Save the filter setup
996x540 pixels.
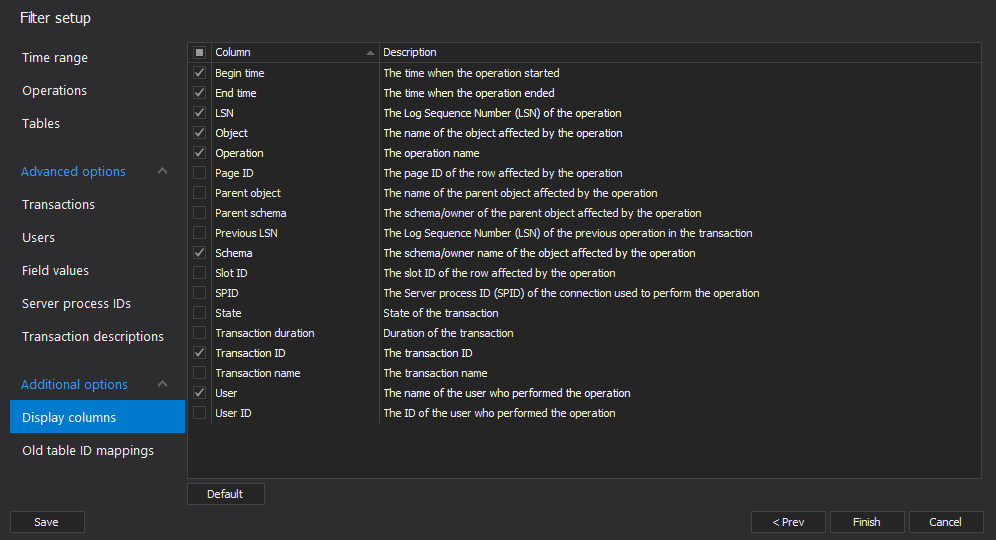point(46,522)
